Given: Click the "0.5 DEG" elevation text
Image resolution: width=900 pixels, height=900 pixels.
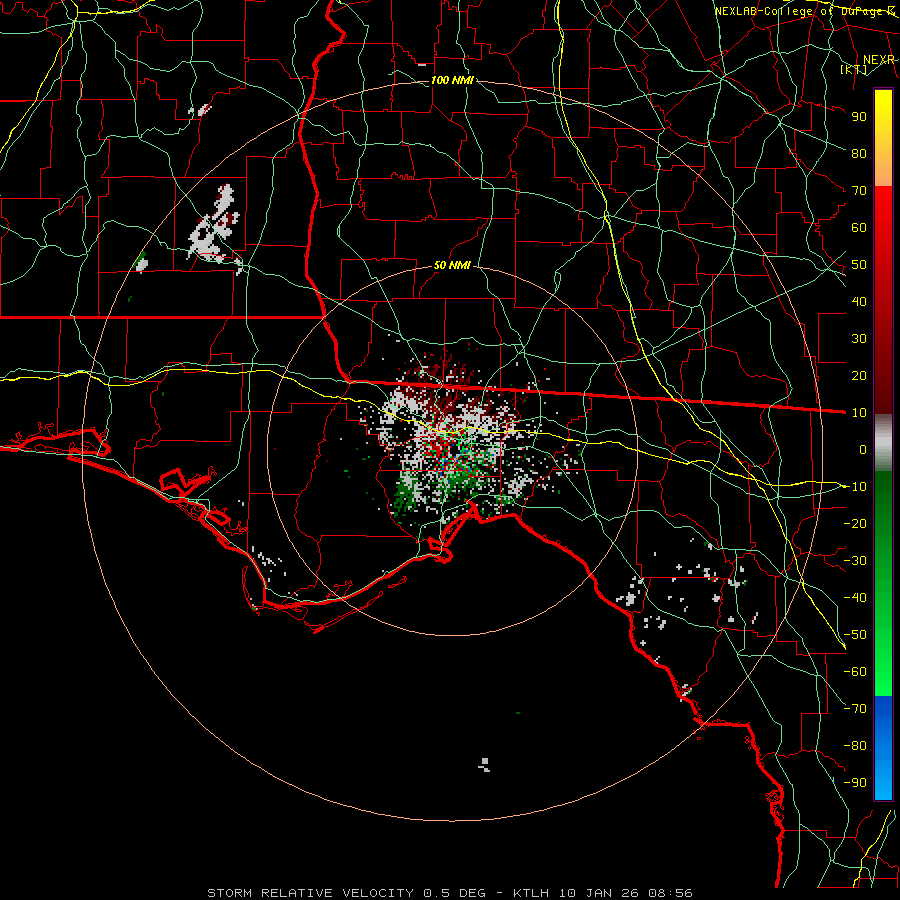Looking at the screenshot, I should click(x=454, y=893).
